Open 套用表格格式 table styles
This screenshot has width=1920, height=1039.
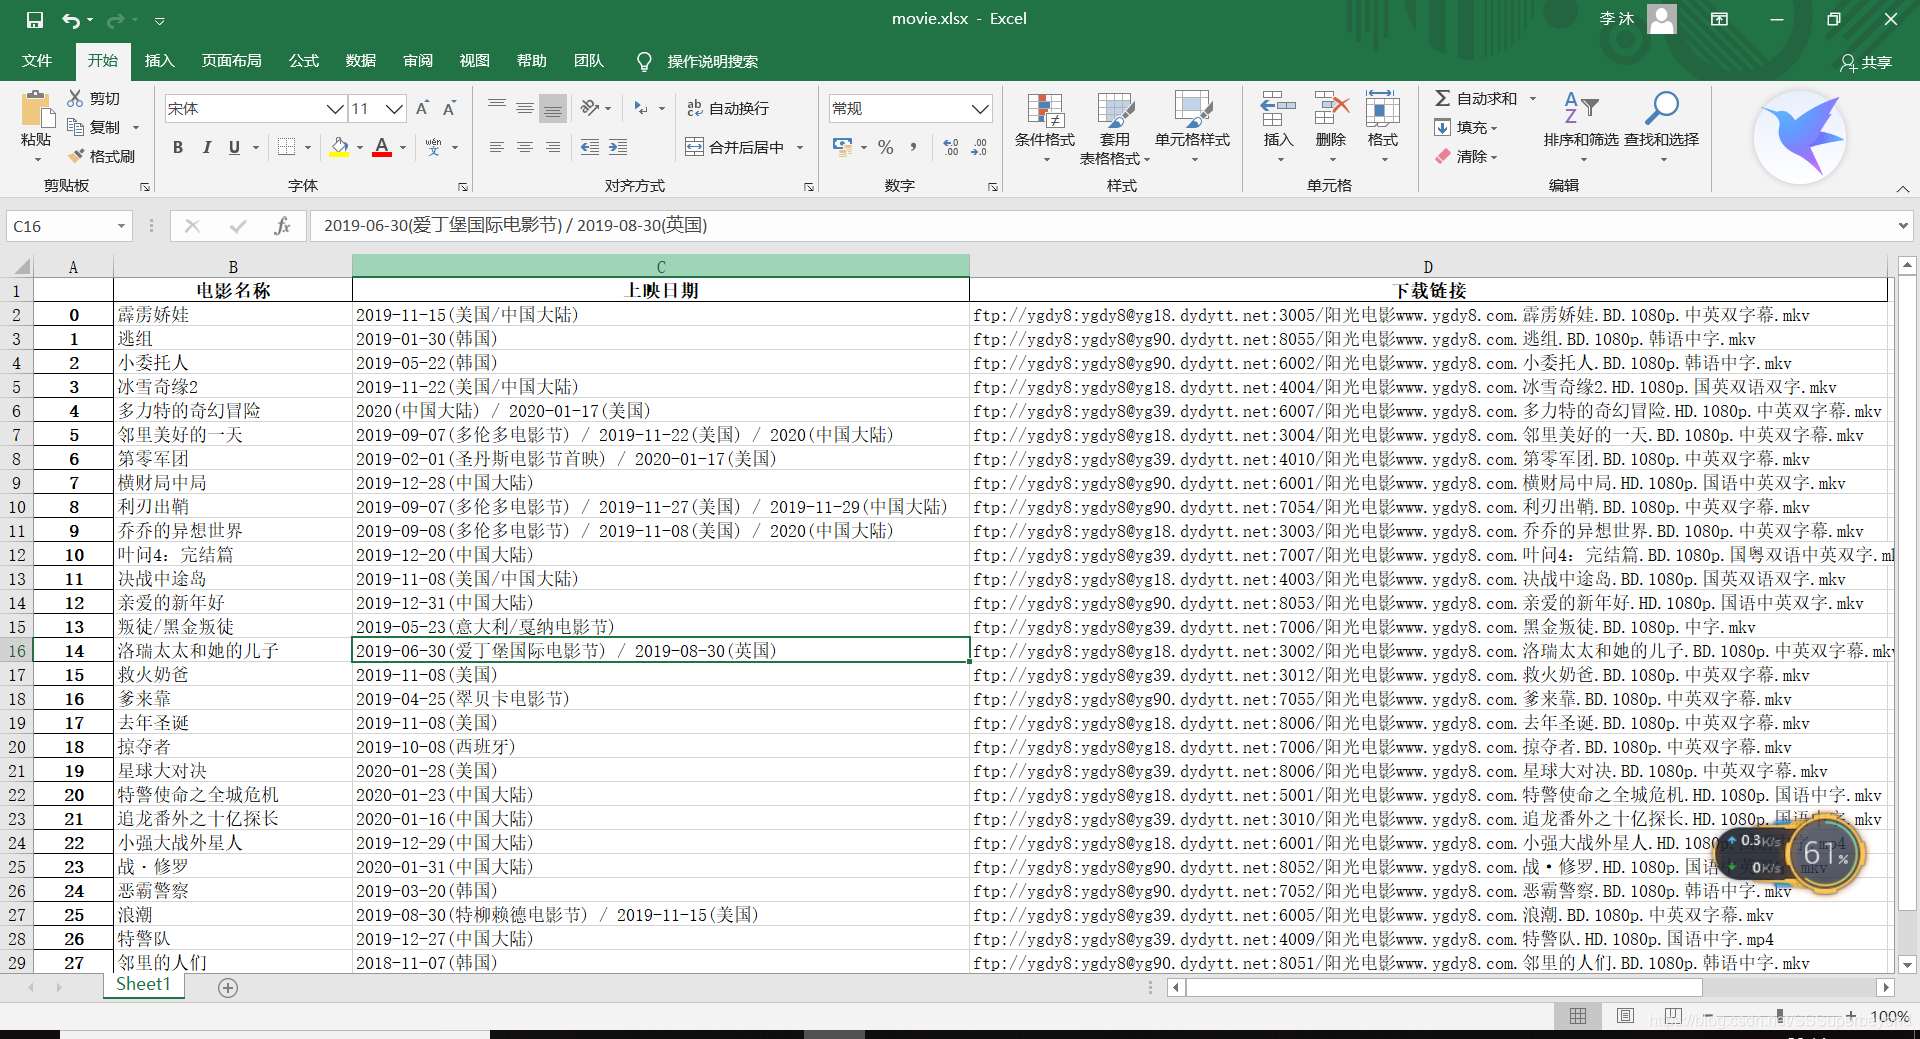[x=1115, y=128]
